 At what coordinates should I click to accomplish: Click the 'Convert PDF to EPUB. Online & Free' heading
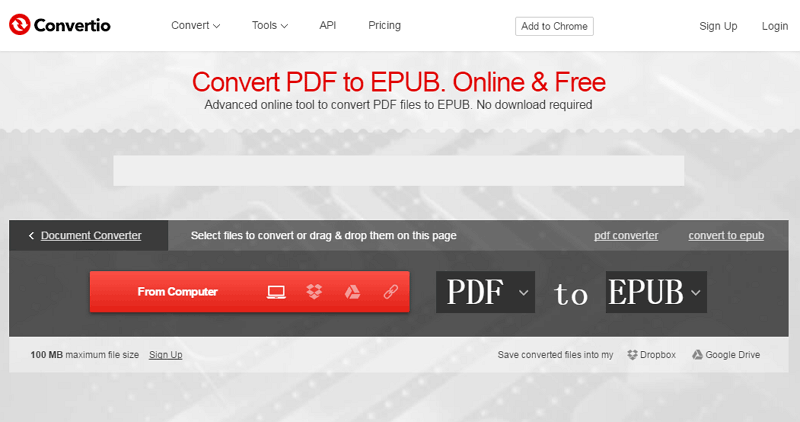(398, 82)
